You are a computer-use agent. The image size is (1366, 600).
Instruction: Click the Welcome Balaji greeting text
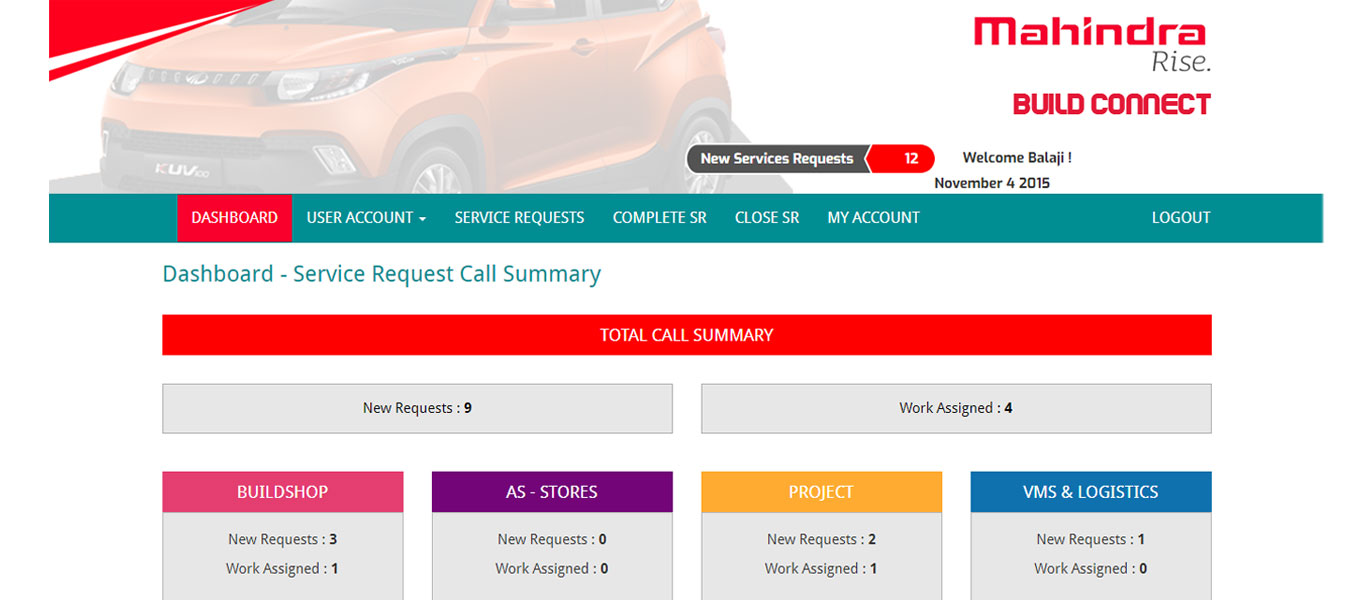(x=1017, y=158)
